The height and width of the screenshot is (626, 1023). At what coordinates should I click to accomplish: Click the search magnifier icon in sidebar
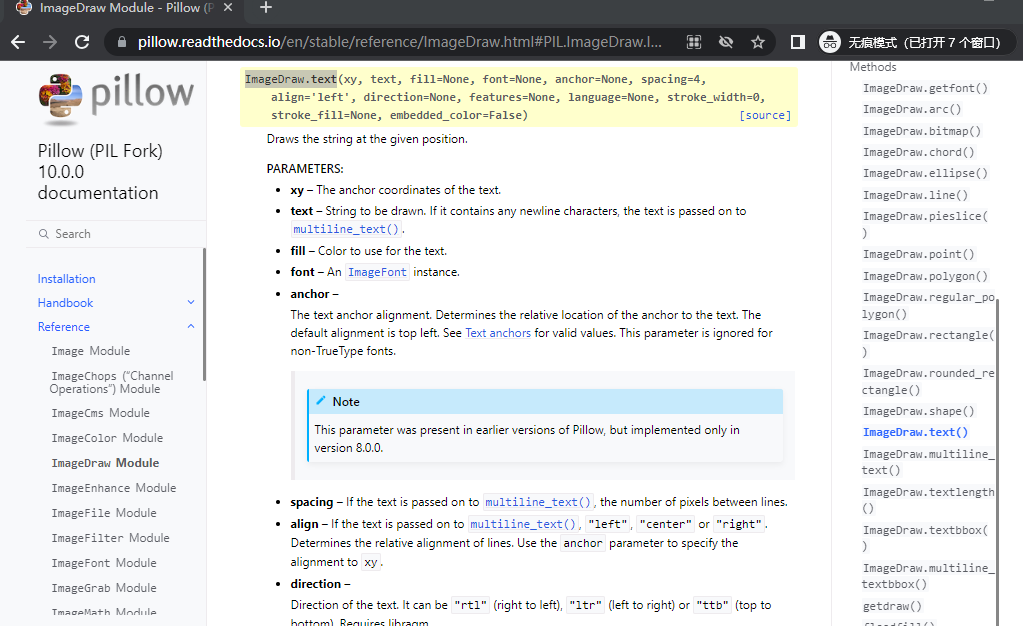44,234
